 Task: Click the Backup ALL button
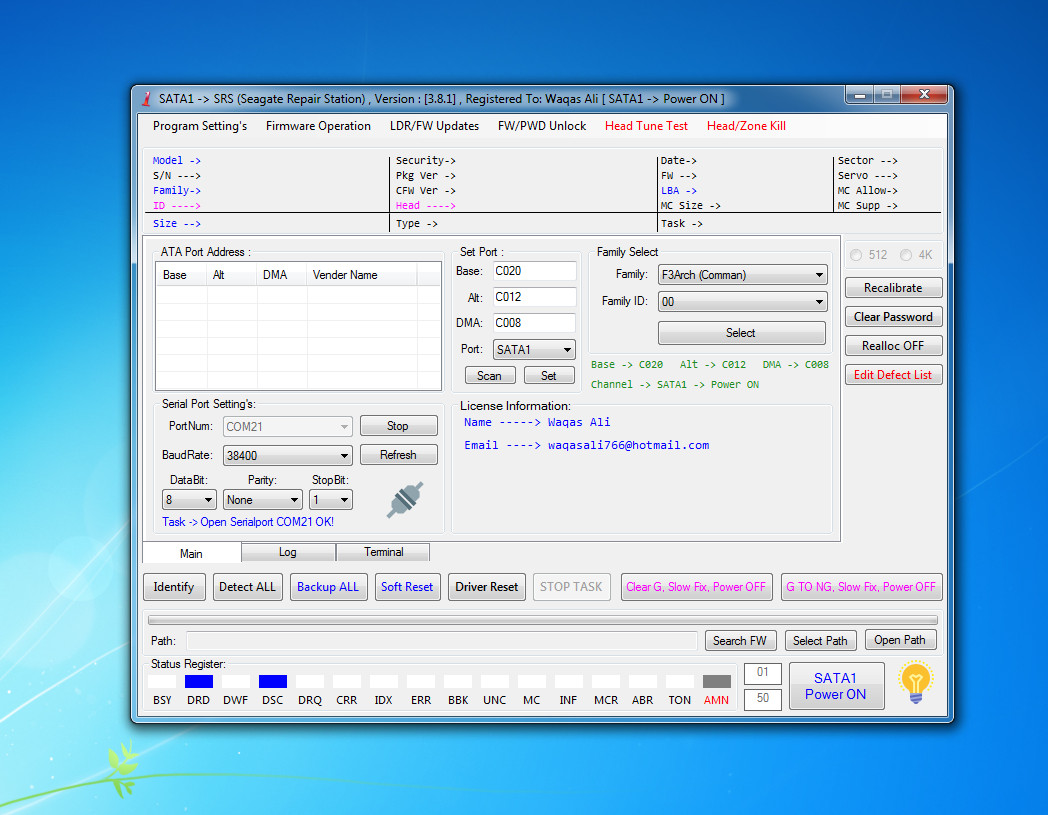(x=328, y=587)
